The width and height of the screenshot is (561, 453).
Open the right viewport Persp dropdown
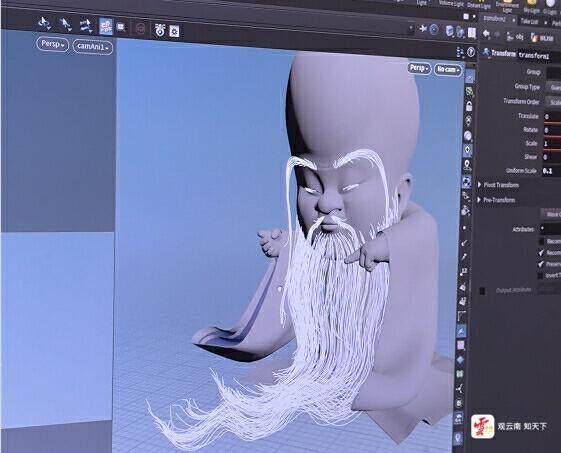tap(419, 68)
